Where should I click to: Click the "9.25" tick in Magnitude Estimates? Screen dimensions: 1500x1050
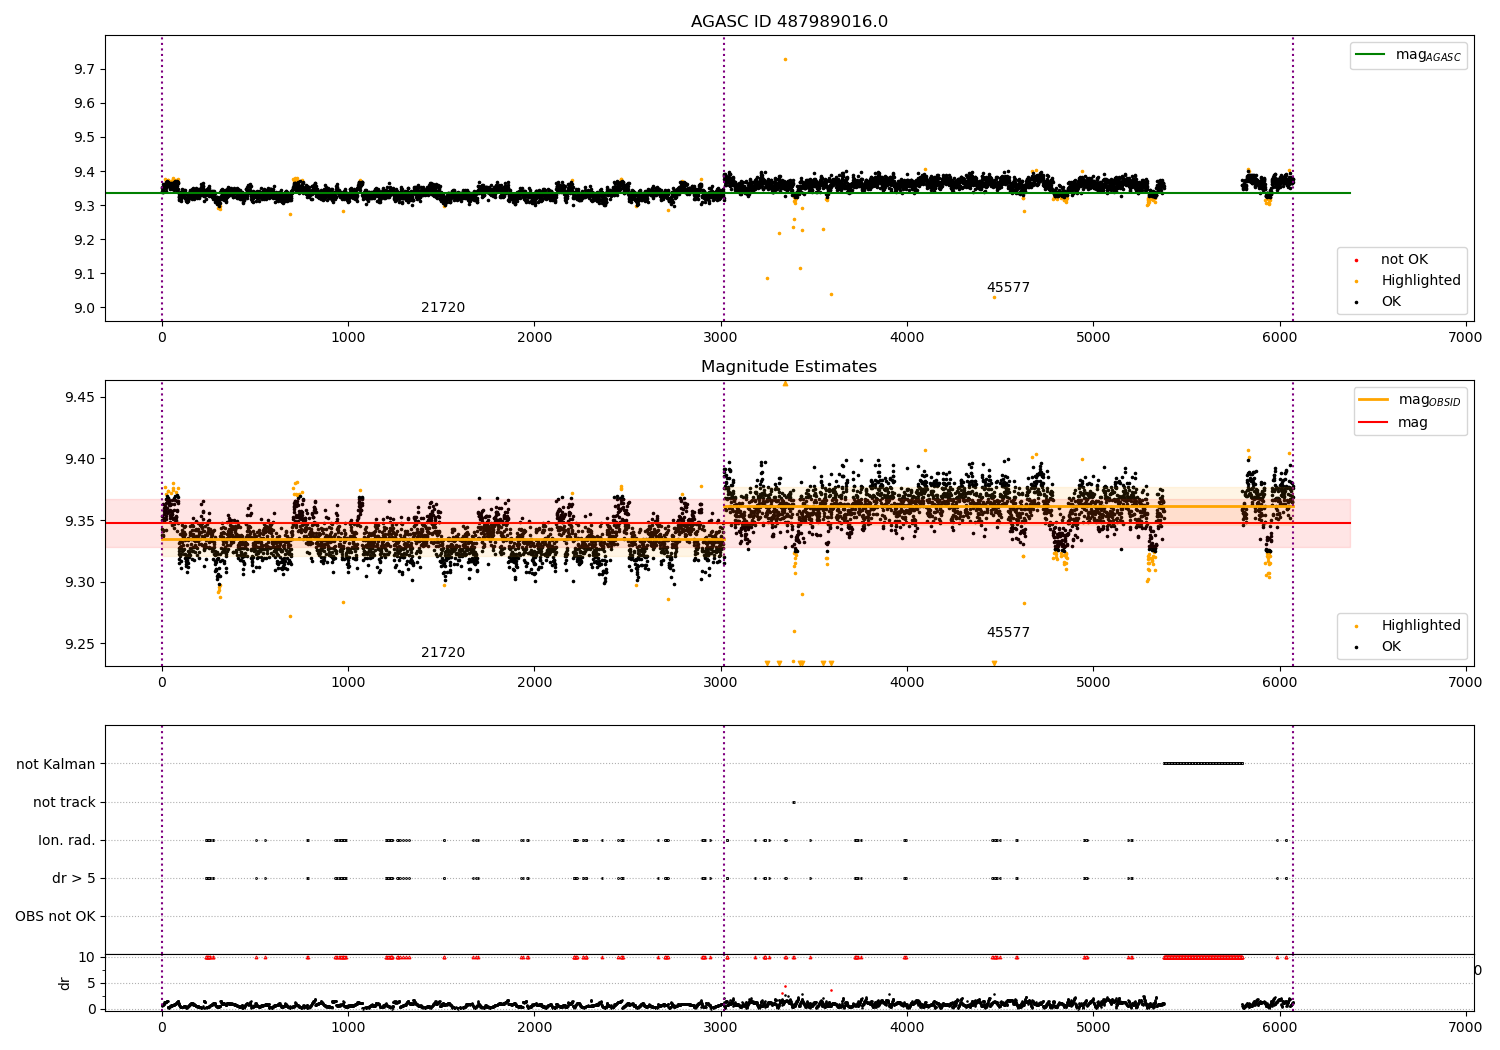80,644
